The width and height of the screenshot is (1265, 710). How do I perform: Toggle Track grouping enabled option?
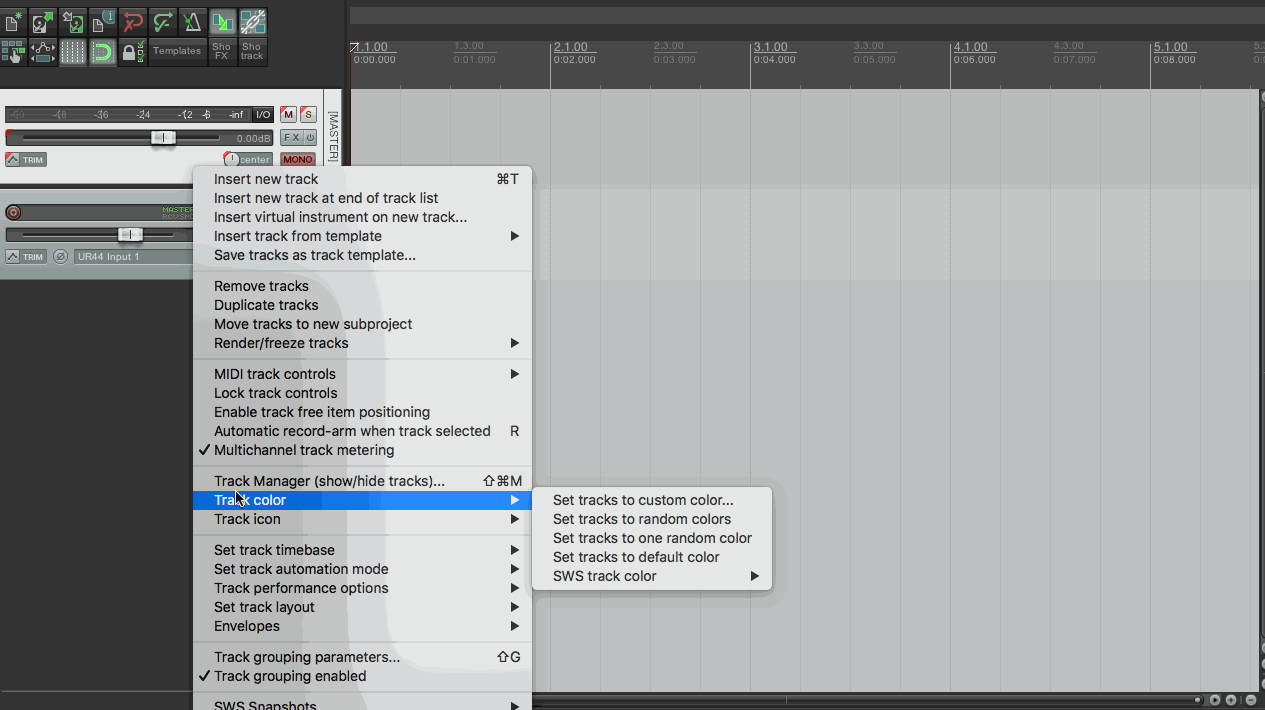[290, 676]
